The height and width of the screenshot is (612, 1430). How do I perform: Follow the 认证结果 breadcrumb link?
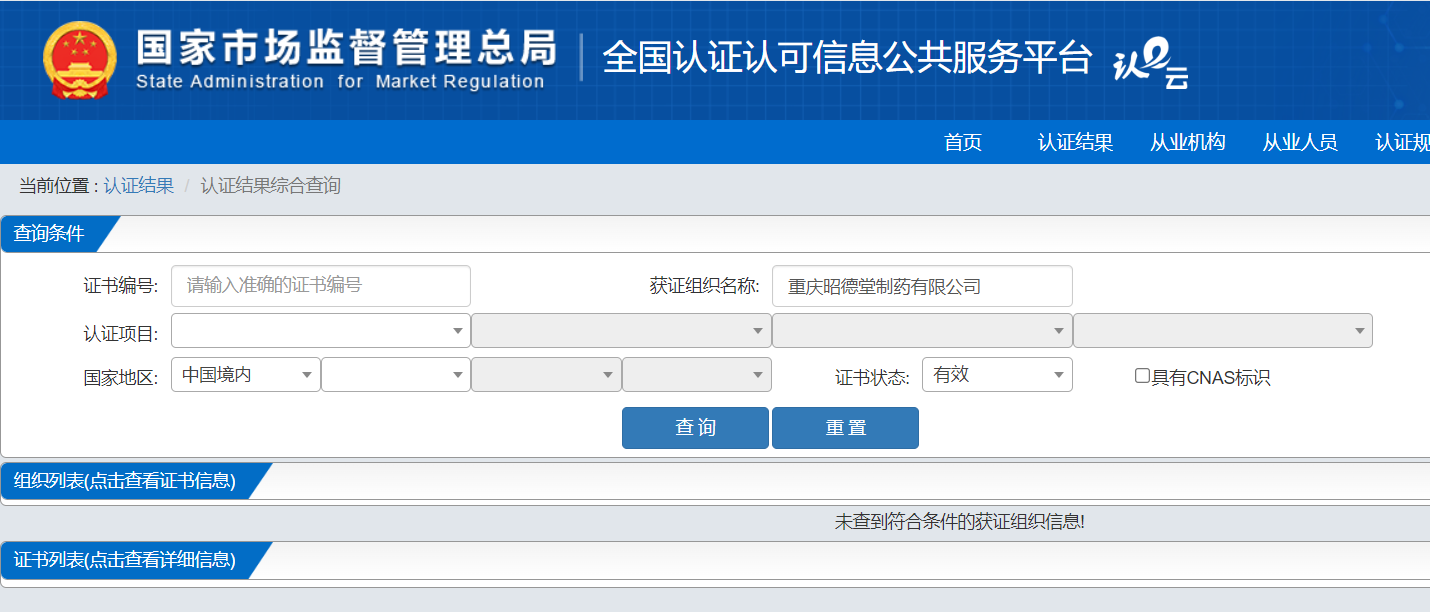click(139, 186)
